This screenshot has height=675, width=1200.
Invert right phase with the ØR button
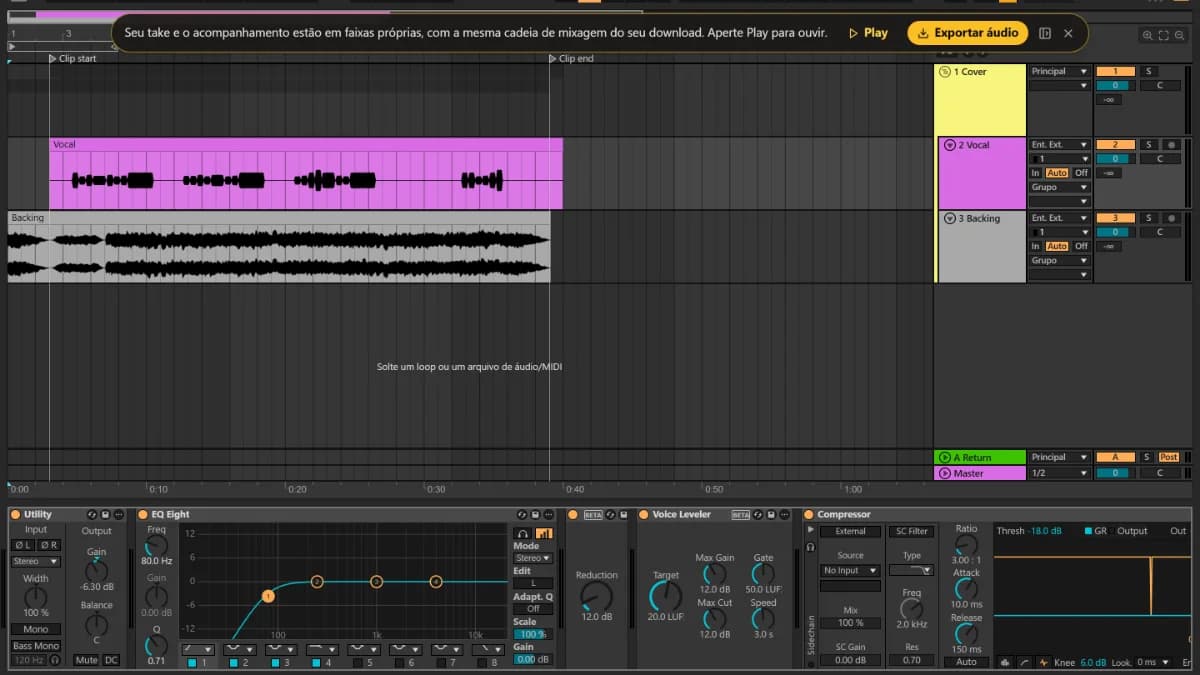tap(48, 544)
